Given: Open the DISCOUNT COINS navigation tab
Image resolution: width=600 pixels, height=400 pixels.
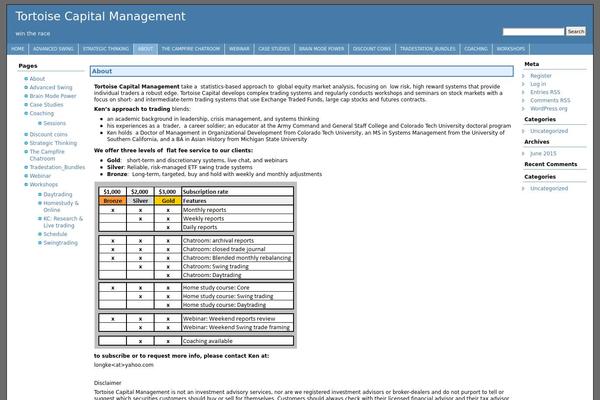Looking at the screenshot, I should pyautogui.click(x=372, y=49).
